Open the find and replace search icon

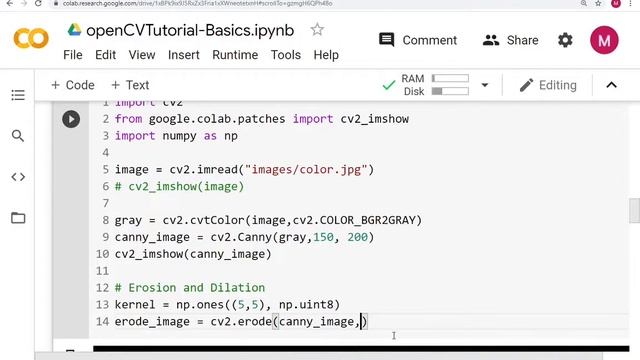coord(18,136)
